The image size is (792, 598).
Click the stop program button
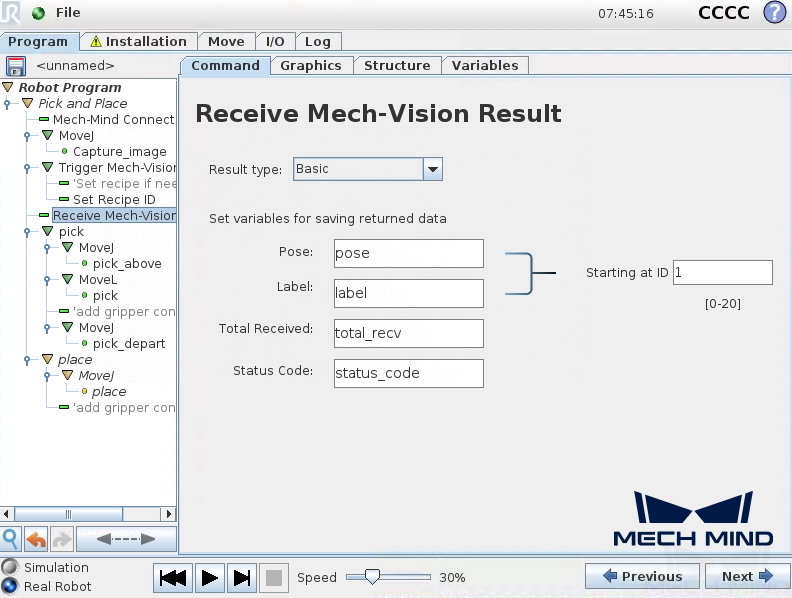point(274,577)
